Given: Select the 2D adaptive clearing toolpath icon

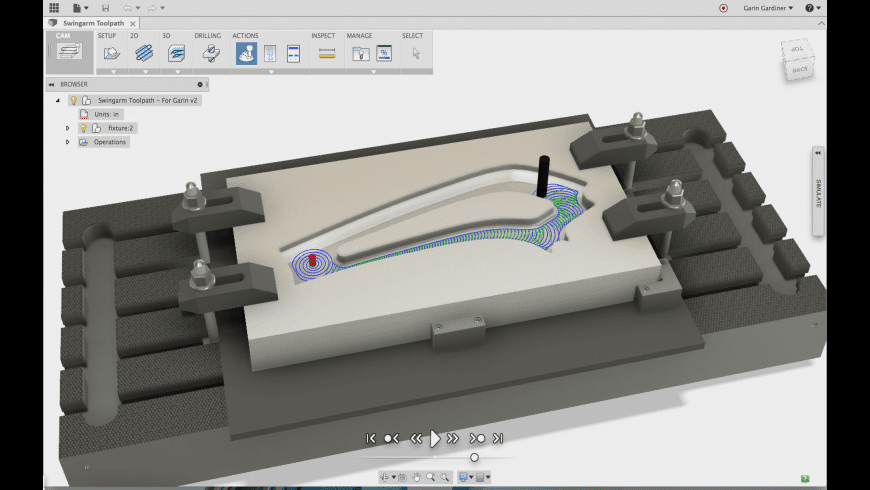Looking at the screenshot, I should (144, 54).
